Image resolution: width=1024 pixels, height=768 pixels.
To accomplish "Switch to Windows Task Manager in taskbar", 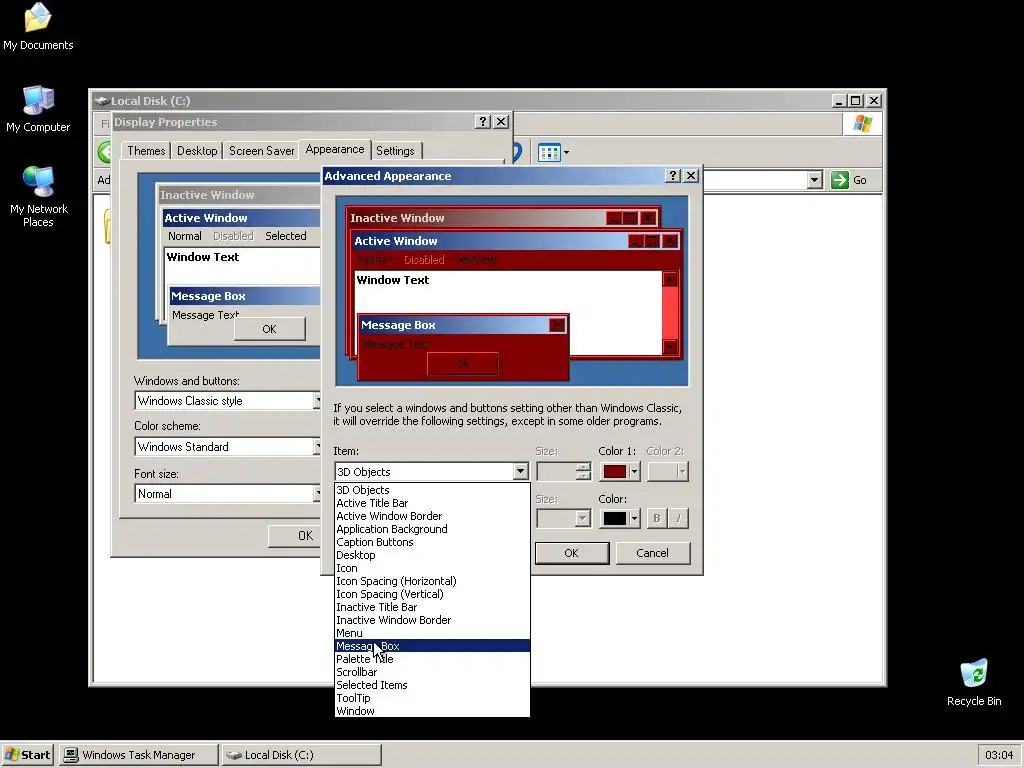I will click(x=139, y=754).
